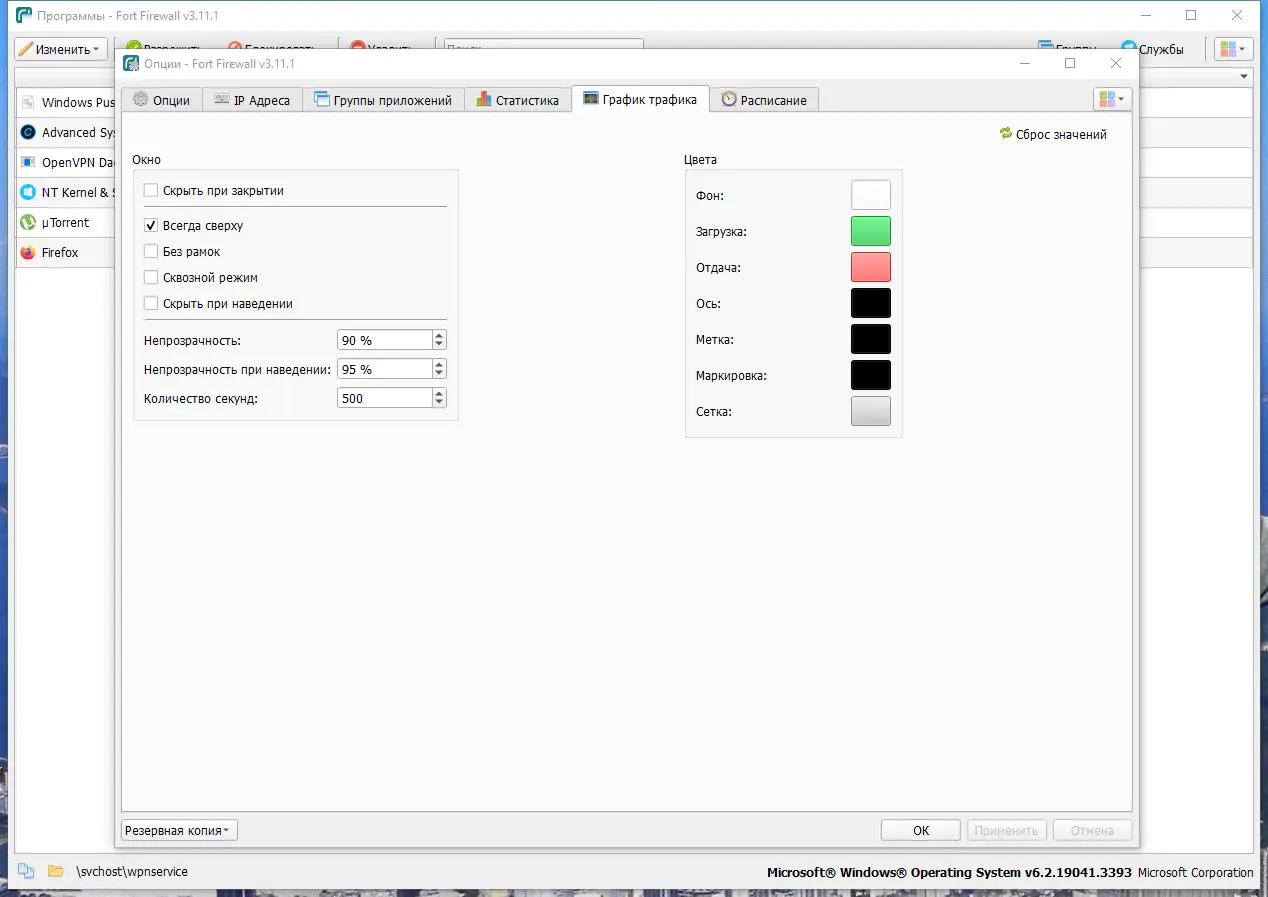The width and height of the screenshot is (1268, 897).
Task: Switch to the Статистика tab
Action: tap(518, 100)
